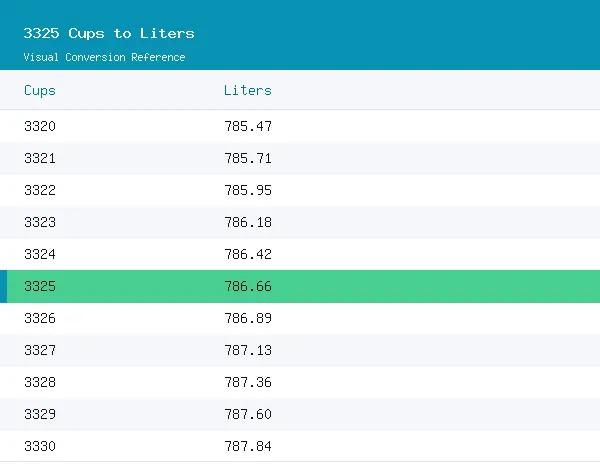Select the 785.95 liters value
Screen dimensions: 600x466
tap(248, 190)
